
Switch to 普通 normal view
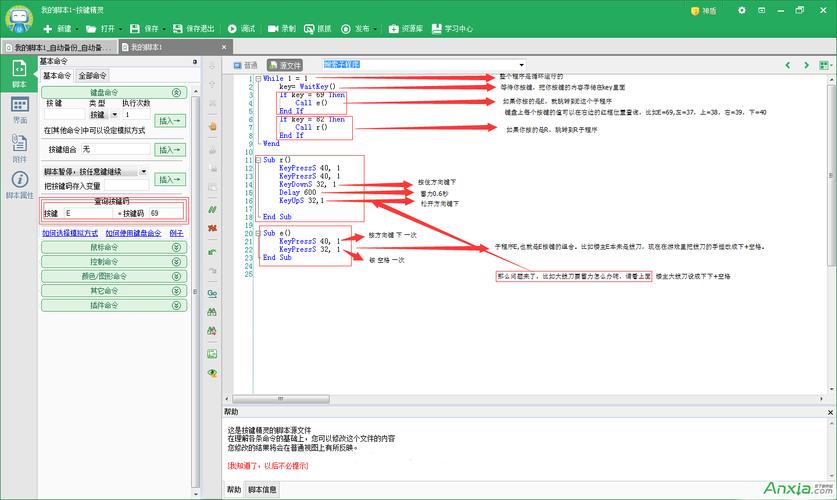coord(246,65)
